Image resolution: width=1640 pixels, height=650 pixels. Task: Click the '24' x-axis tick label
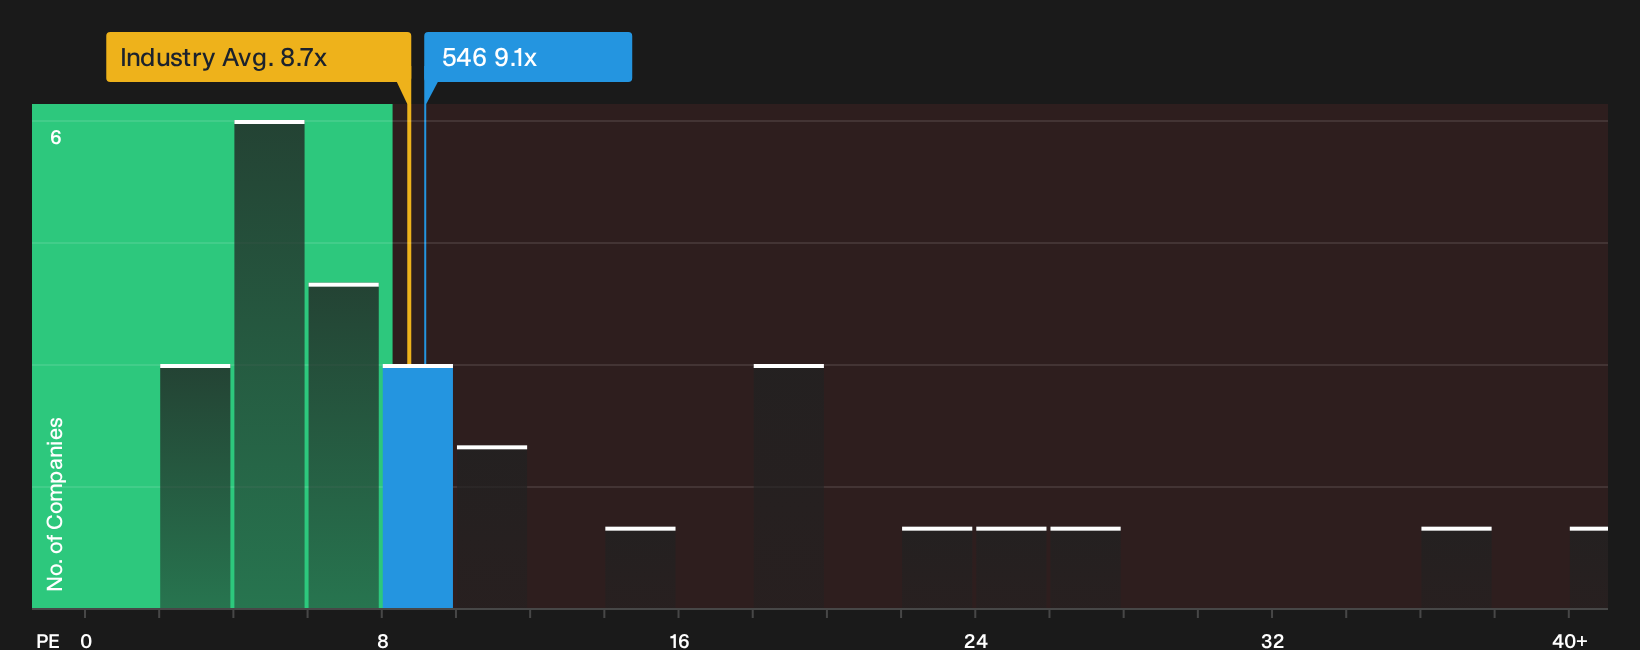click(x=976, y=641)
